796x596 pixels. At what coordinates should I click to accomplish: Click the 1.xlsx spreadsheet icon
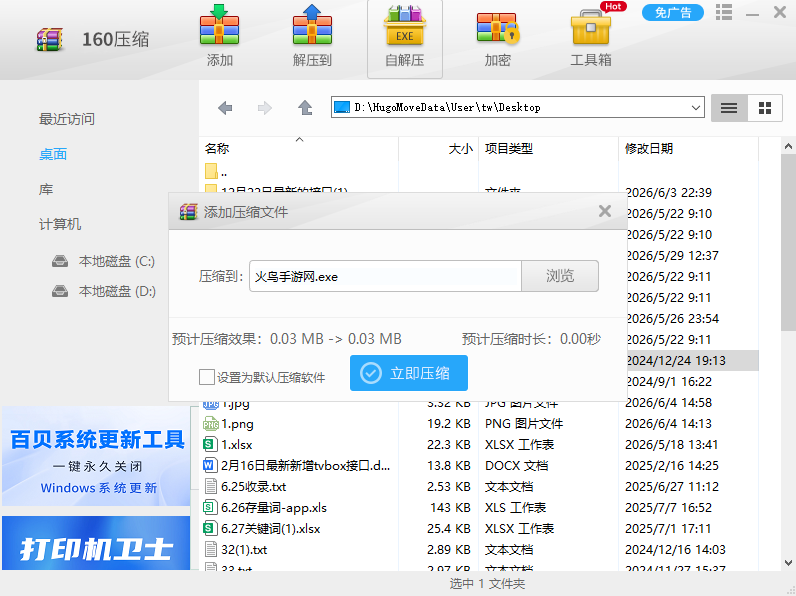[210, 445]
